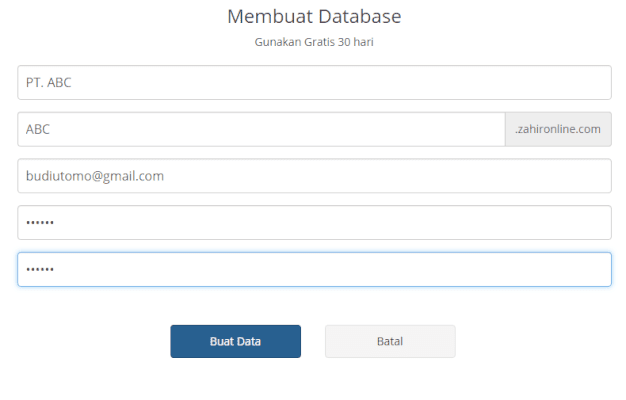Image resolution: width=626 pixels, height=400 pixels.
Task: Click the .zahironline.com domain suffix label
Action: tap(557, 129)
